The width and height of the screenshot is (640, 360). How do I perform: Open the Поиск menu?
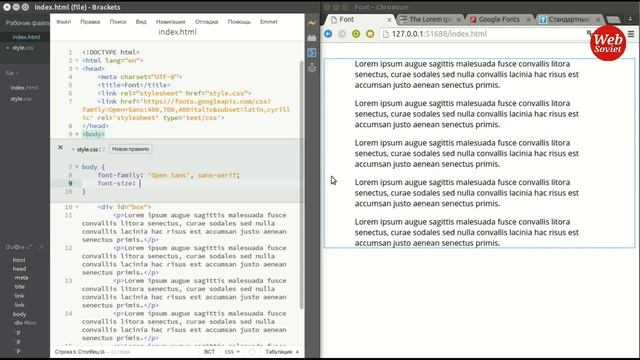(118, 22)
